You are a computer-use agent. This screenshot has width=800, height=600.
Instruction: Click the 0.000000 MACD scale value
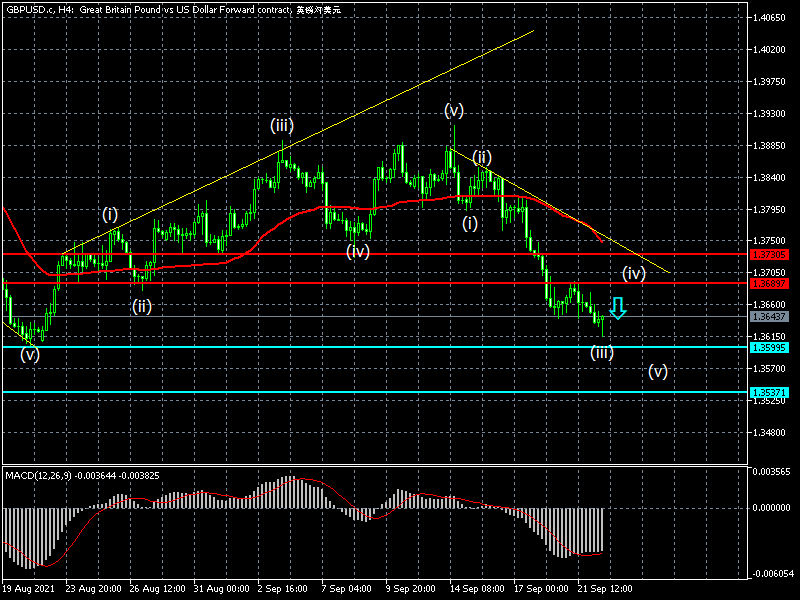771,508
